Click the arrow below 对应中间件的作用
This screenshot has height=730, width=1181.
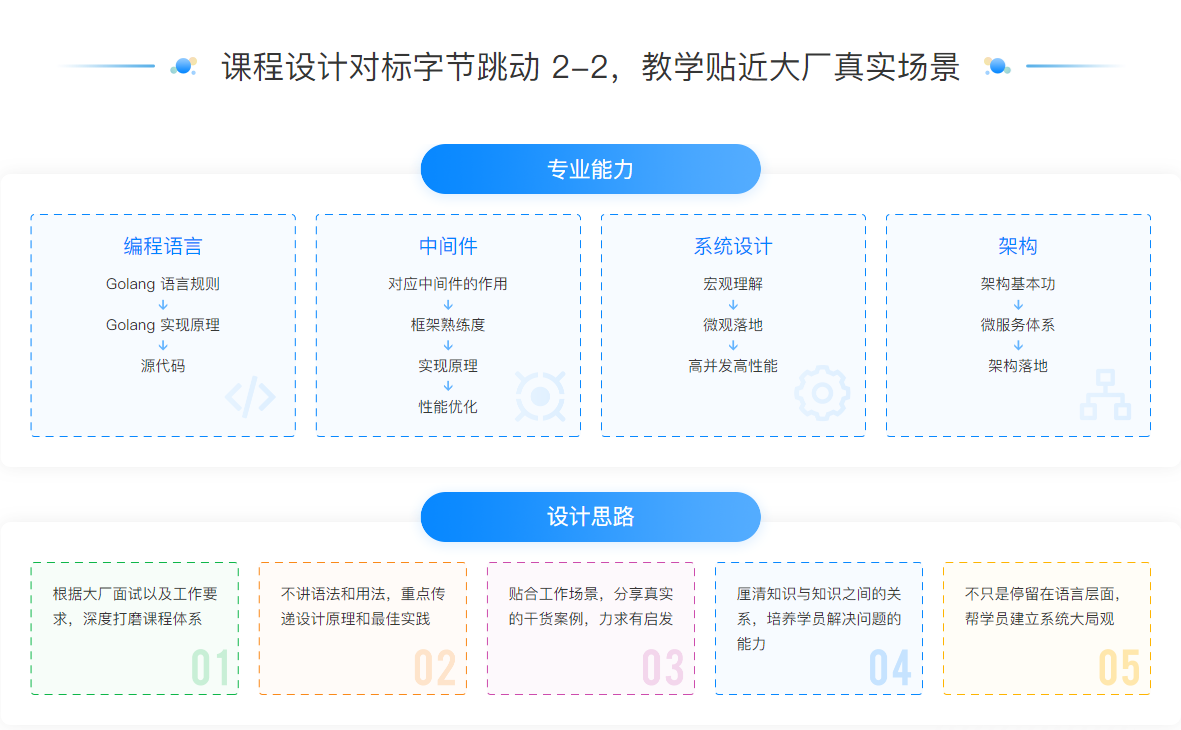tap(448, 304)
